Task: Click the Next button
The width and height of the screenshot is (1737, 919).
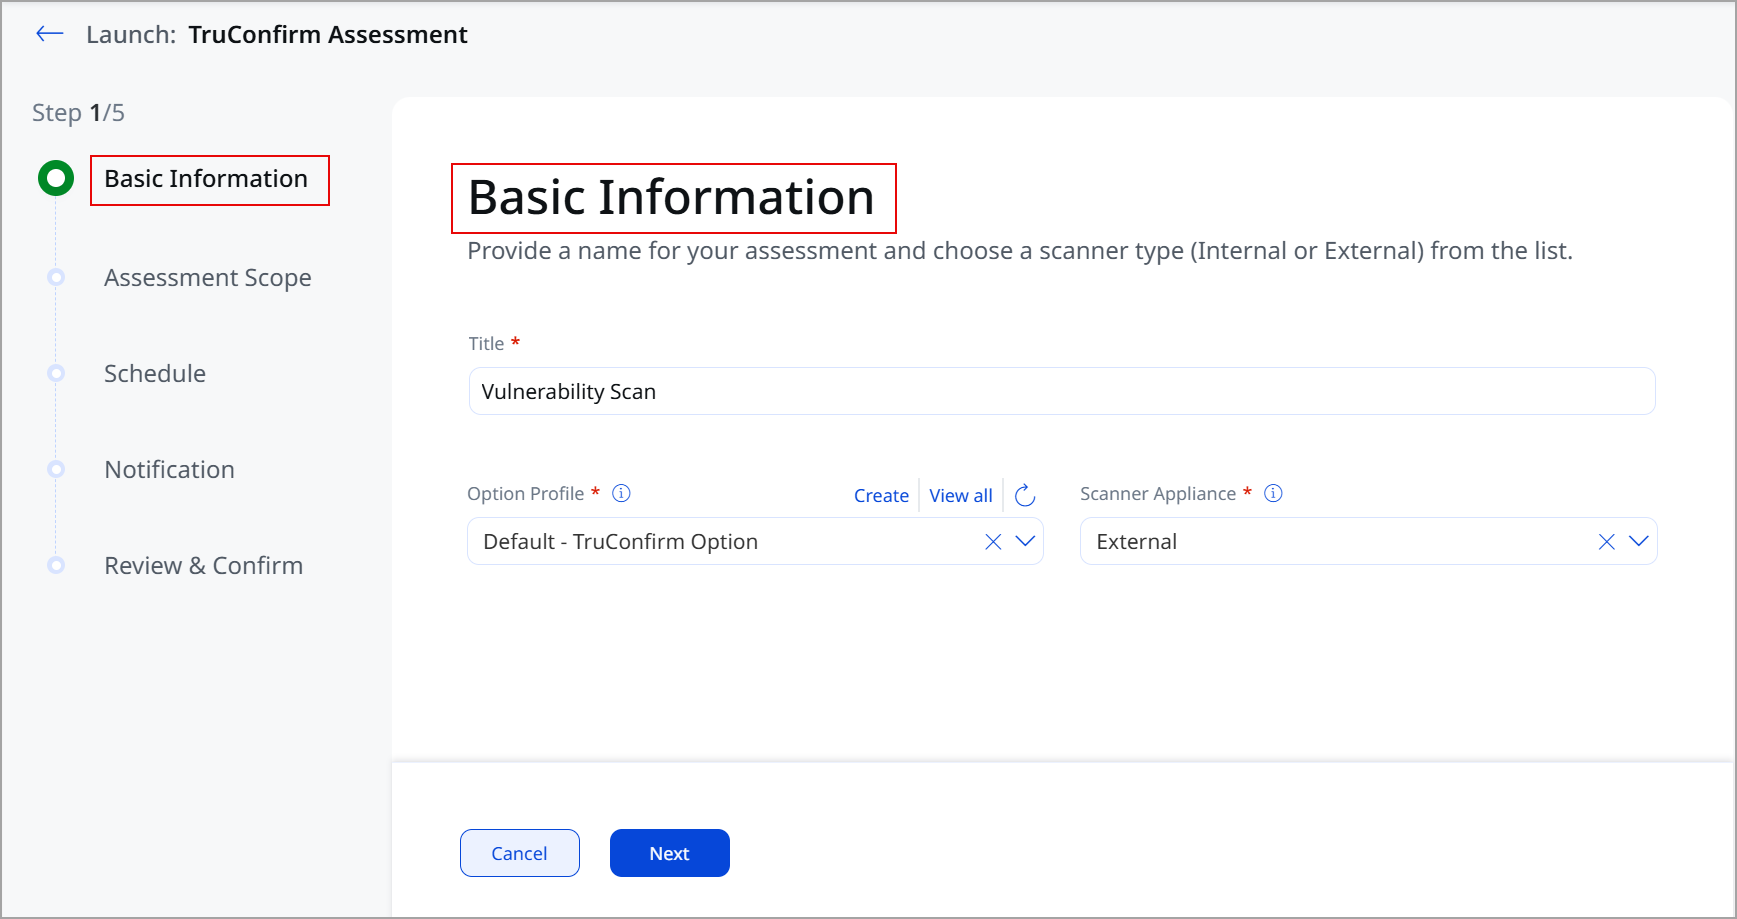Action: [670, 853]
